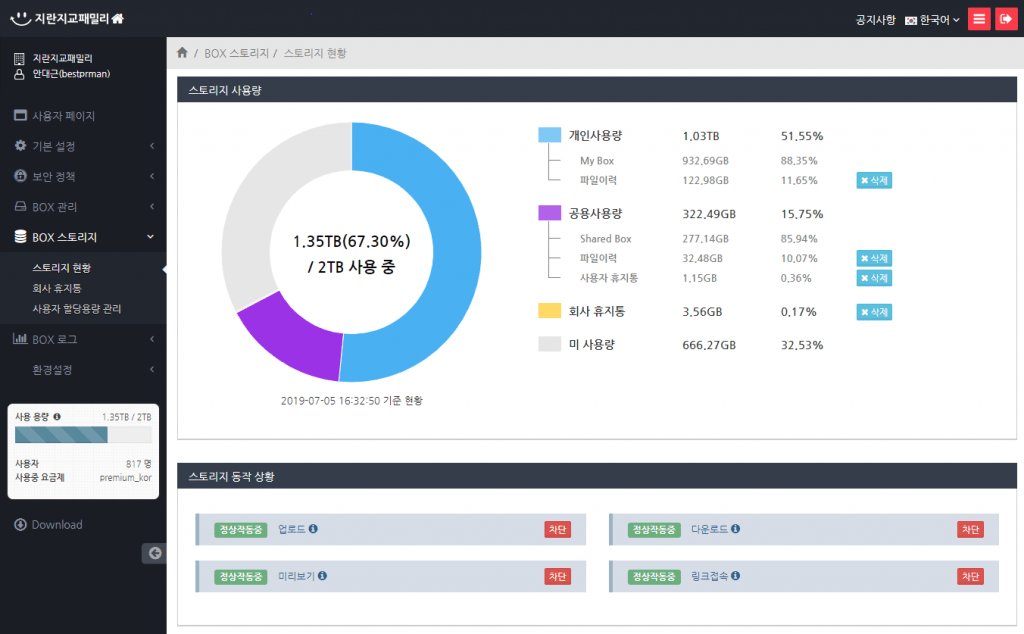The width and height of the screenshot is (1024, 634).
Task: Block downloads with the 차단 button
Action: (970, 529)
